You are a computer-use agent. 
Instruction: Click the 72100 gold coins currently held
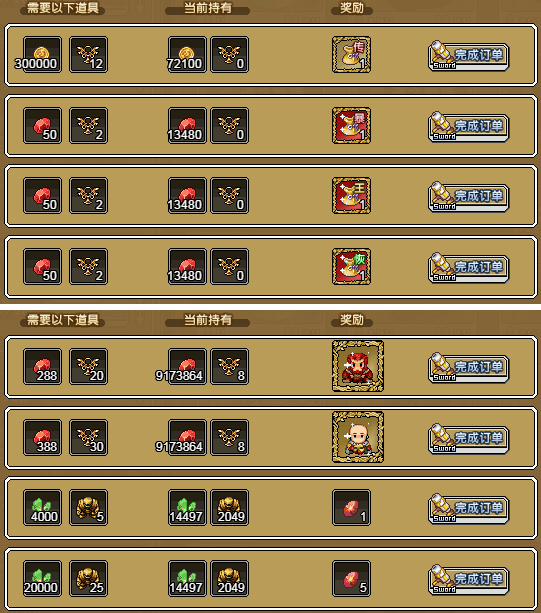pos(187,54)
